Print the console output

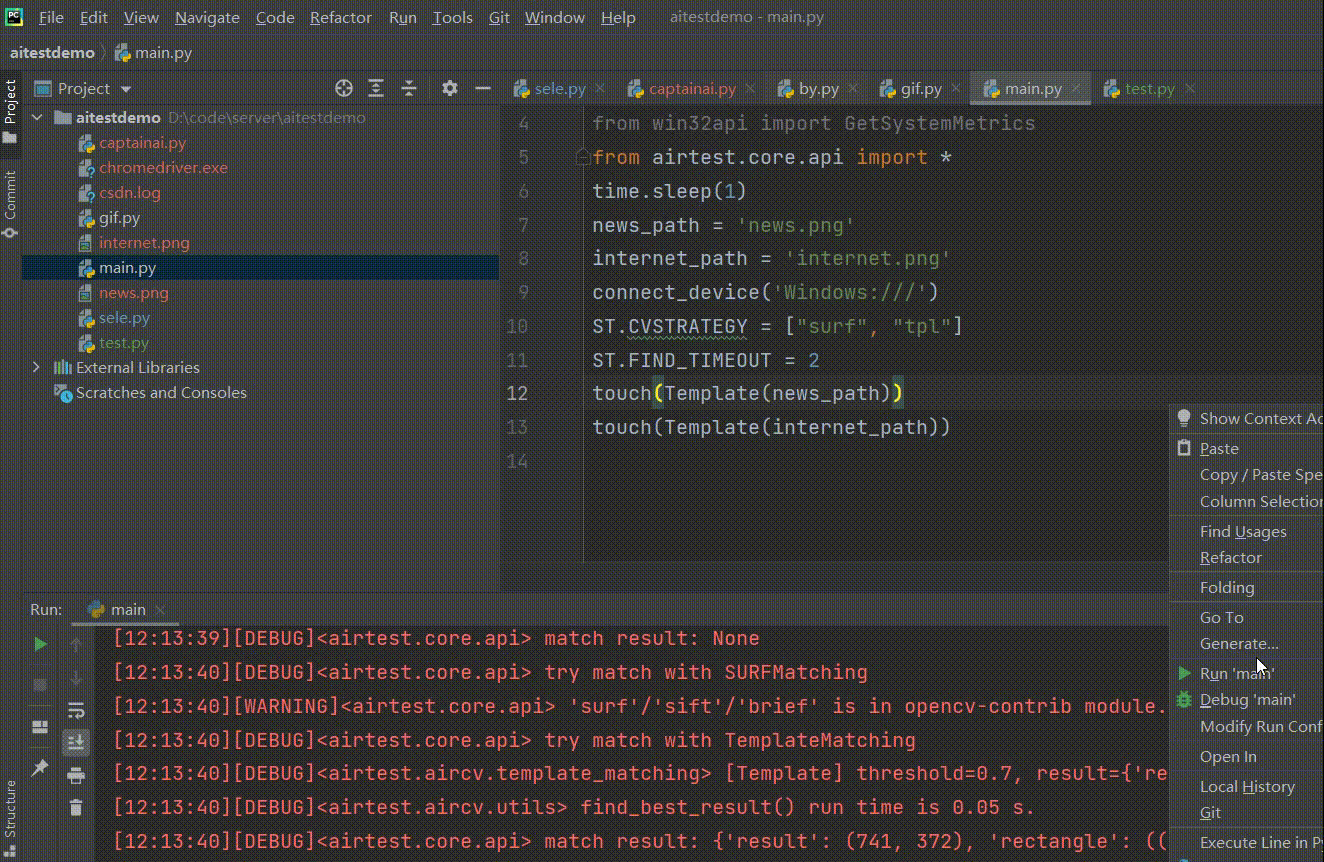tap(76, 775)
